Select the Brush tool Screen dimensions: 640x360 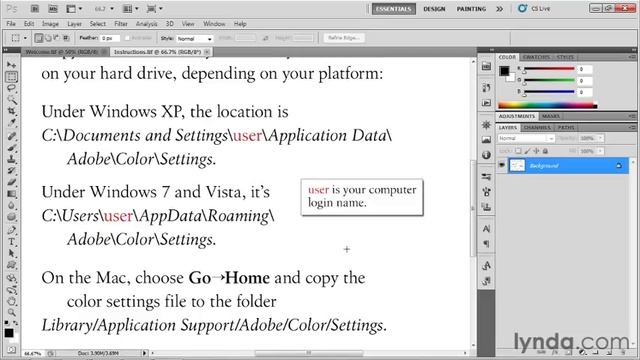(x=11, y=148)
